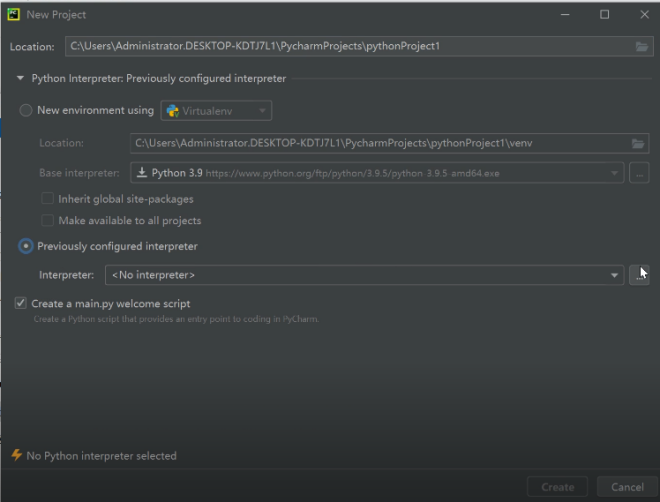The width and height of the screenshot is (660, 502).
Task: Open the ellipsis button next to Base interpreter
Action: tap(639, 173)
